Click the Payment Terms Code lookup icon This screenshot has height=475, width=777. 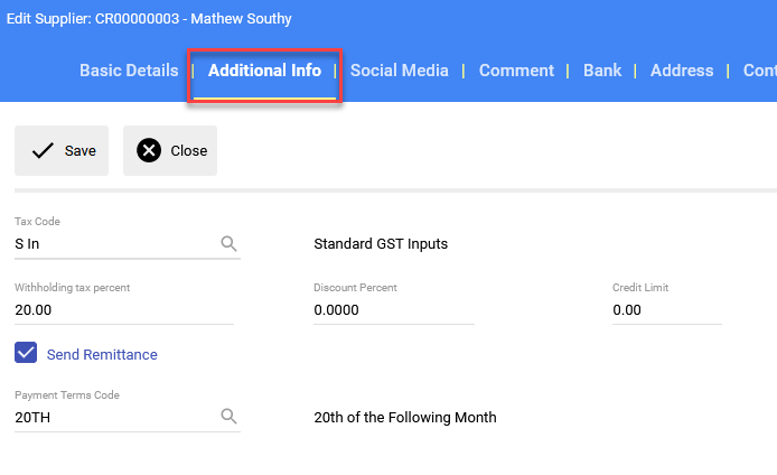click(228, 416)
